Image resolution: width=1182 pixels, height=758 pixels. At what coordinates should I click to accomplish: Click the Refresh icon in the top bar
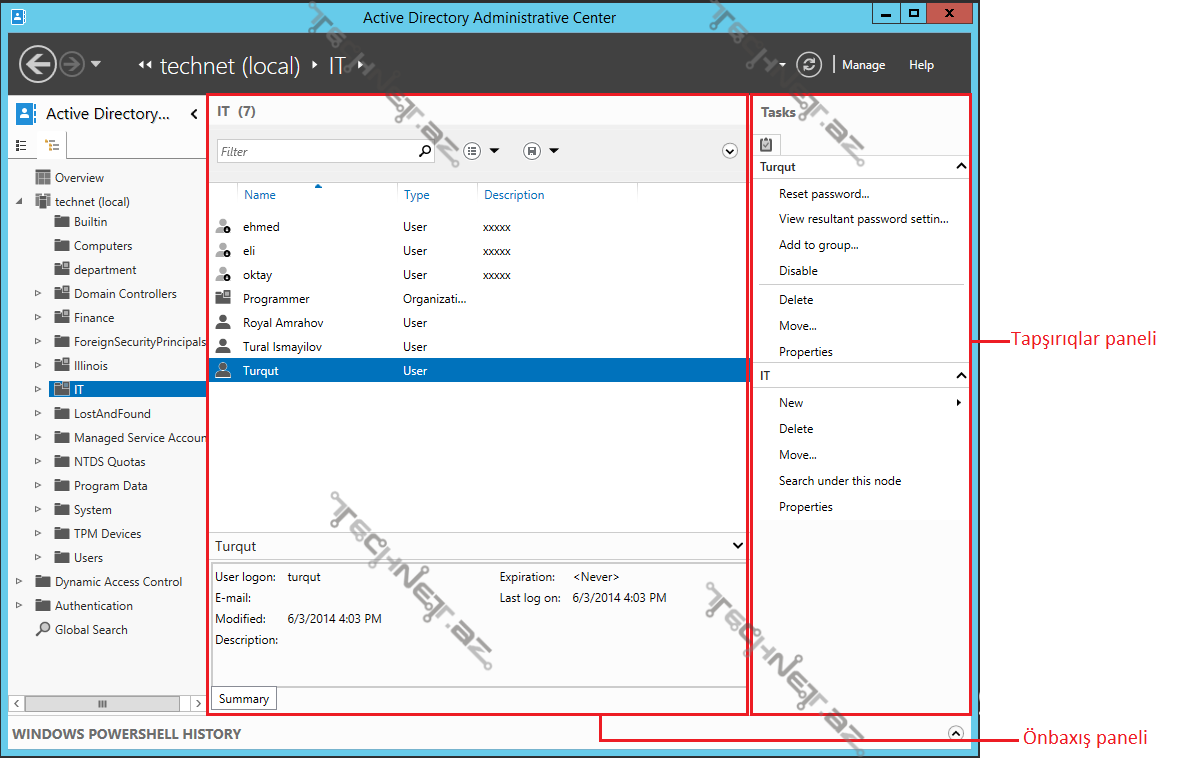810,62
